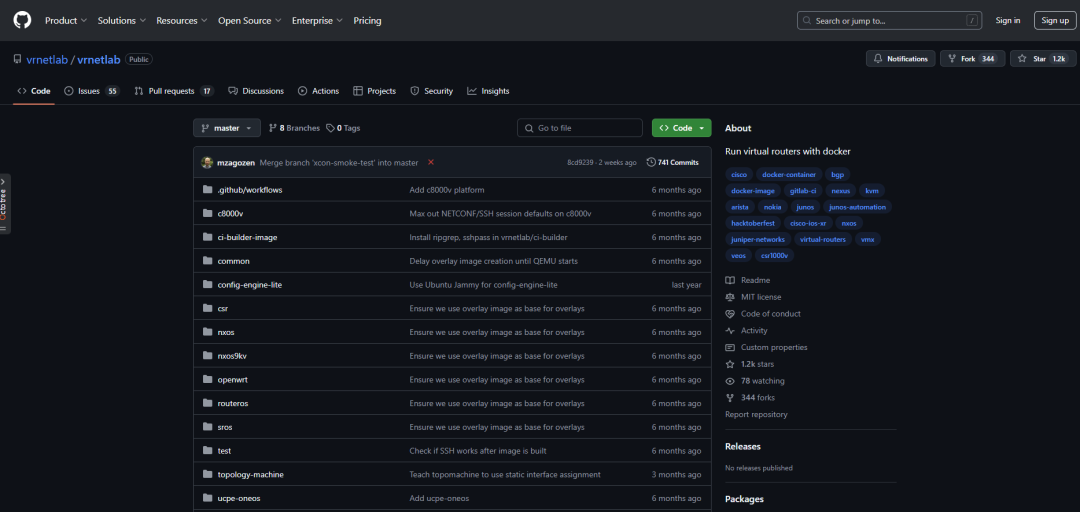Click commit hash 8cd9239

580,163
